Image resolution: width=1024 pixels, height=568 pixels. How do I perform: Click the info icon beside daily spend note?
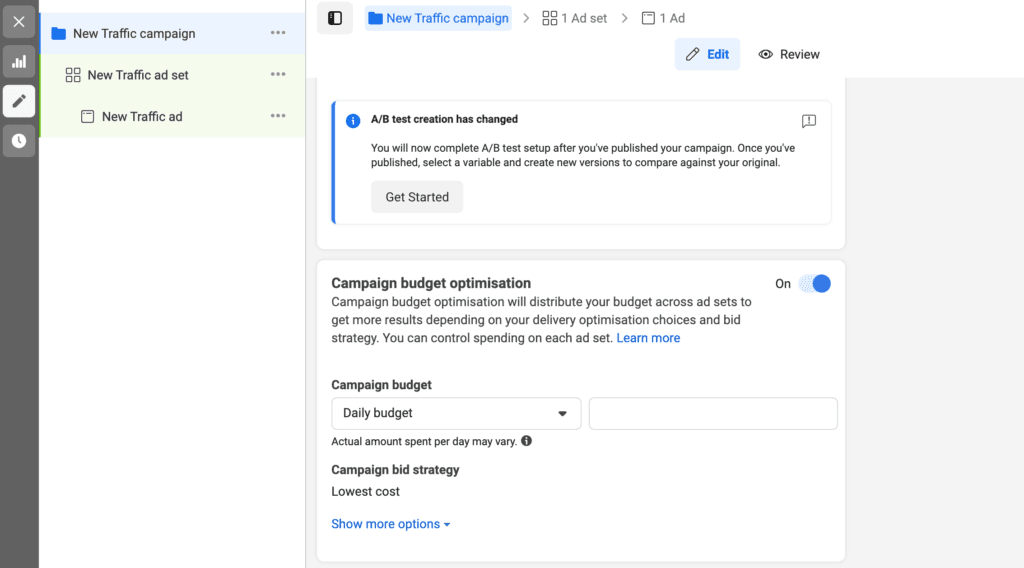point(526,441)
